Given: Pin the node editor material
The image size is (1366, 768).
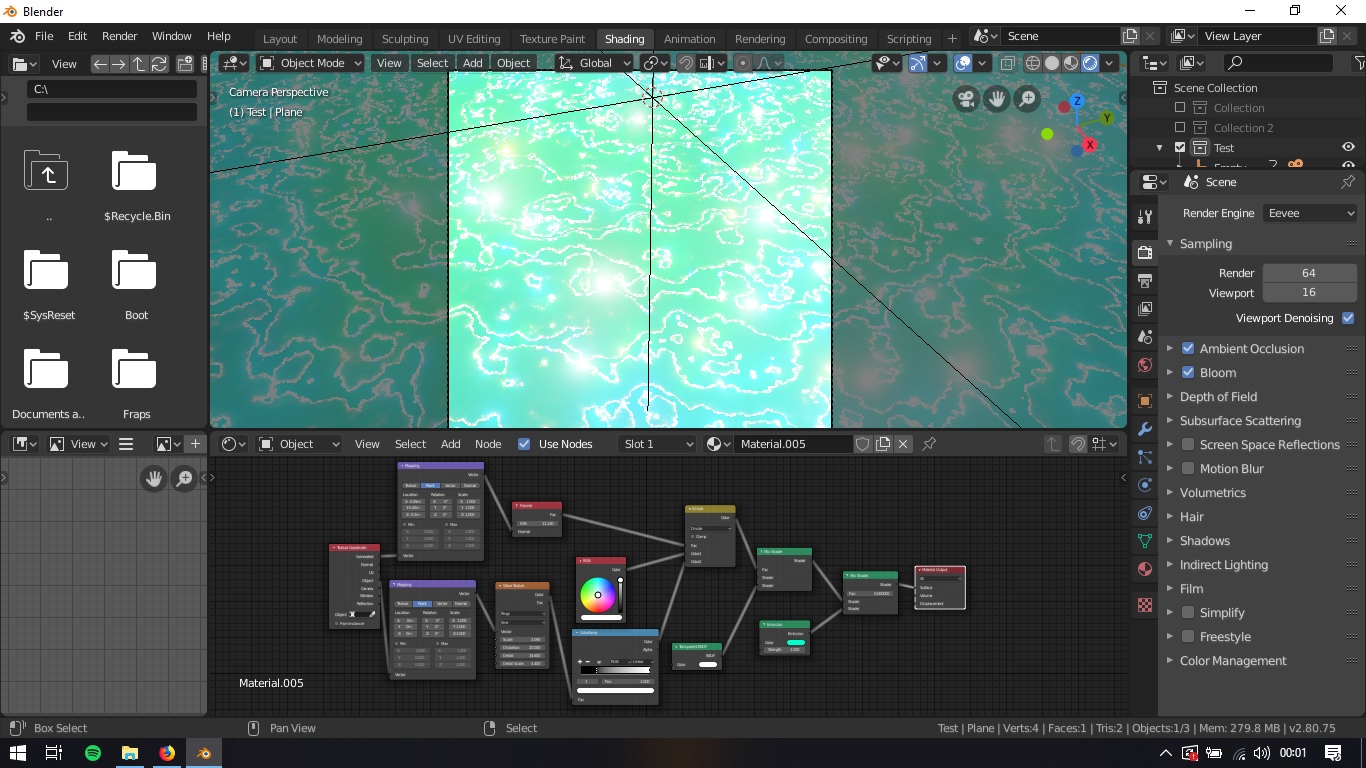Looking at the screenshot, I should click(x=929, y=444).
